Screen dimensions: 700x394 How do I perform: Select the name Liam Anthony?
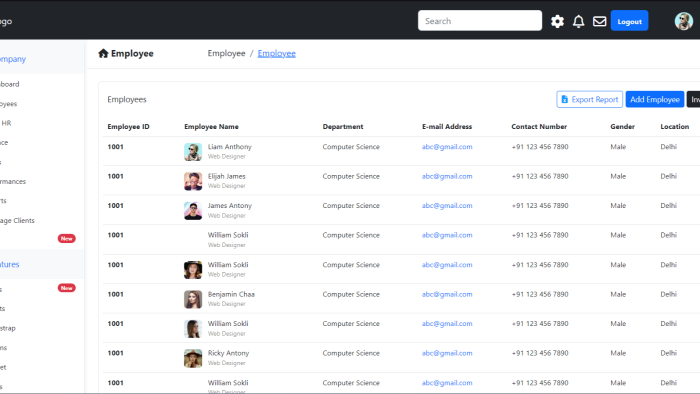229,147
